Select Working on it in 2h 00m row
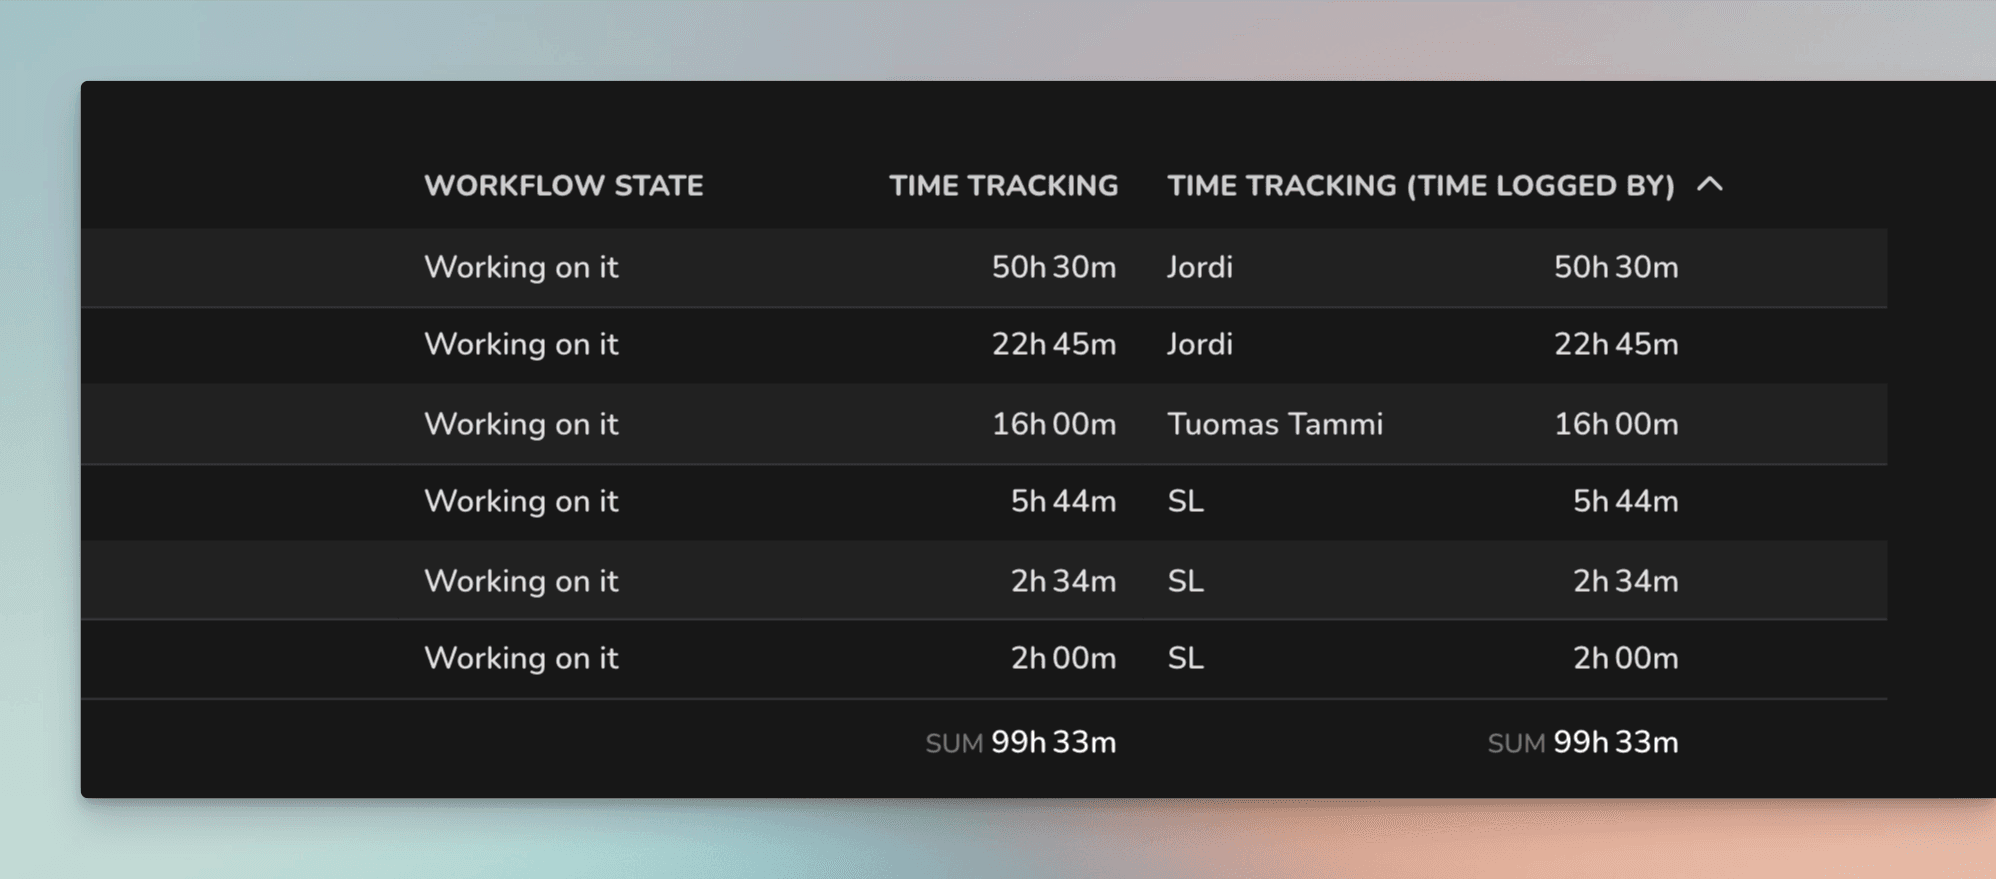Screen dimensions: 1996x879 coord(521,658)
